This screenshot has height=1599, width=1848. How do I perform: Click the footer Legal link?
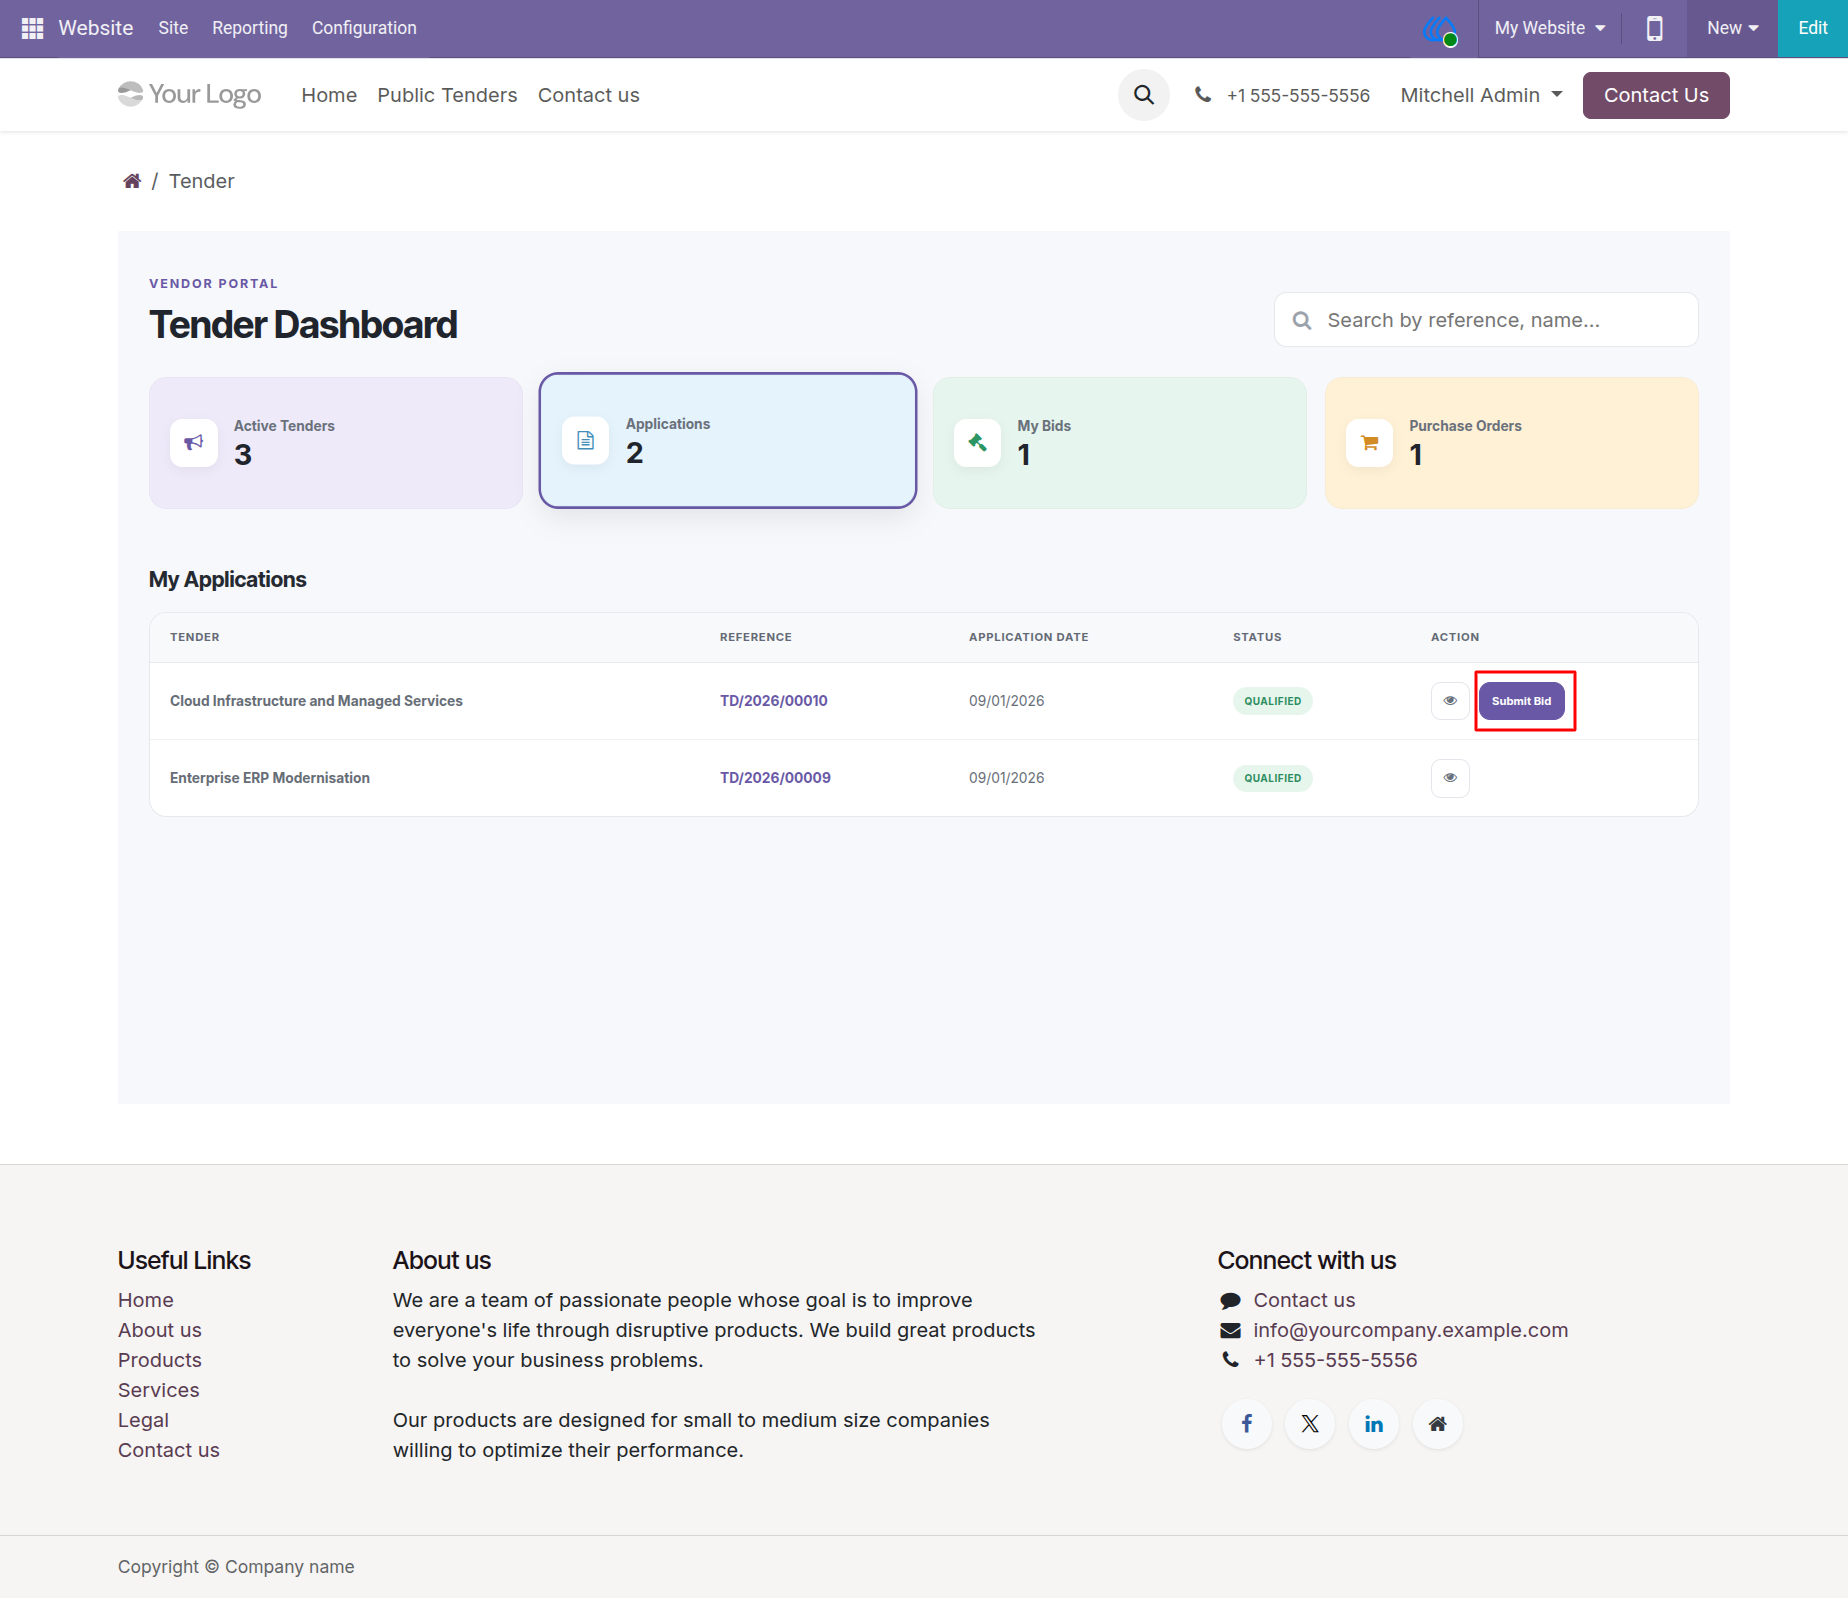pos(143,1420)
